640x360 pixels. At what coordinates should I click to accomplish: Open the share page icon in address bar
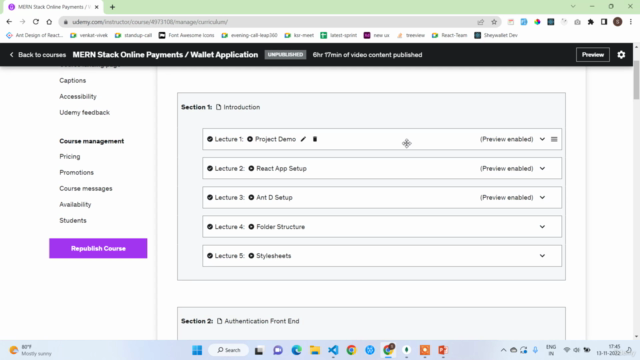(480, 22)
